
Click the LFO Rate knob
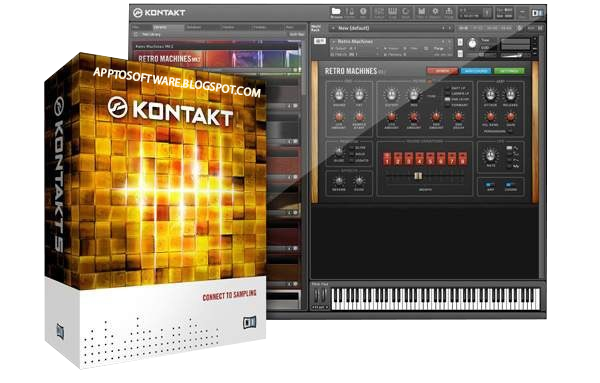pos(490,156)
